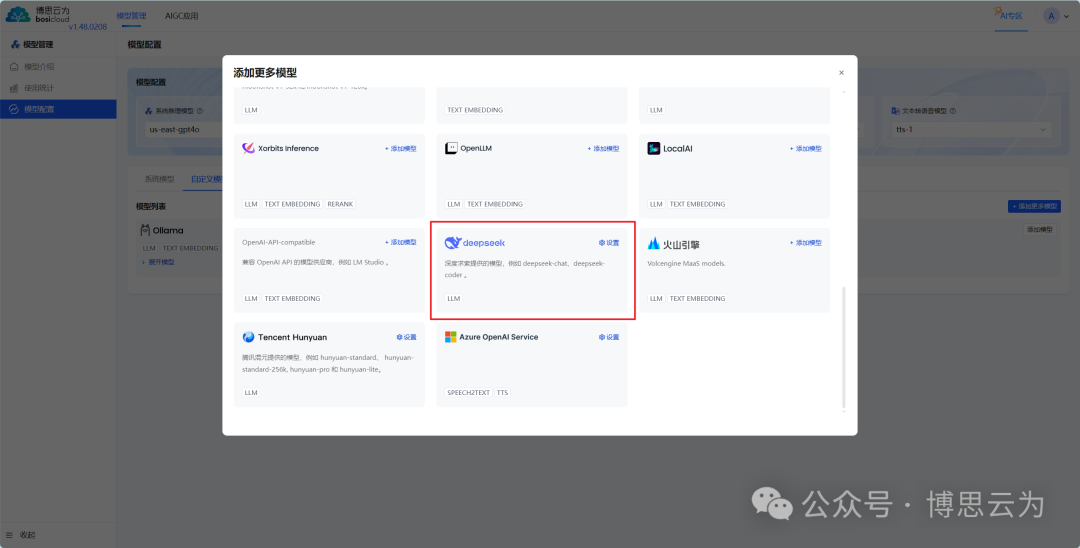Open 设置 on the Tencent Hunyuan card
This screenshot has height=548, width=1080.
click(406, 337)
